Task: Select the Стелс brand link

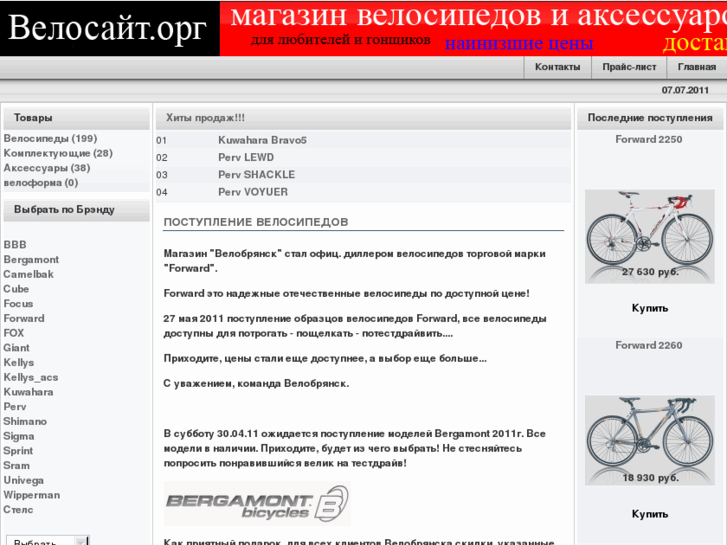Action: [x=18, y=510]
